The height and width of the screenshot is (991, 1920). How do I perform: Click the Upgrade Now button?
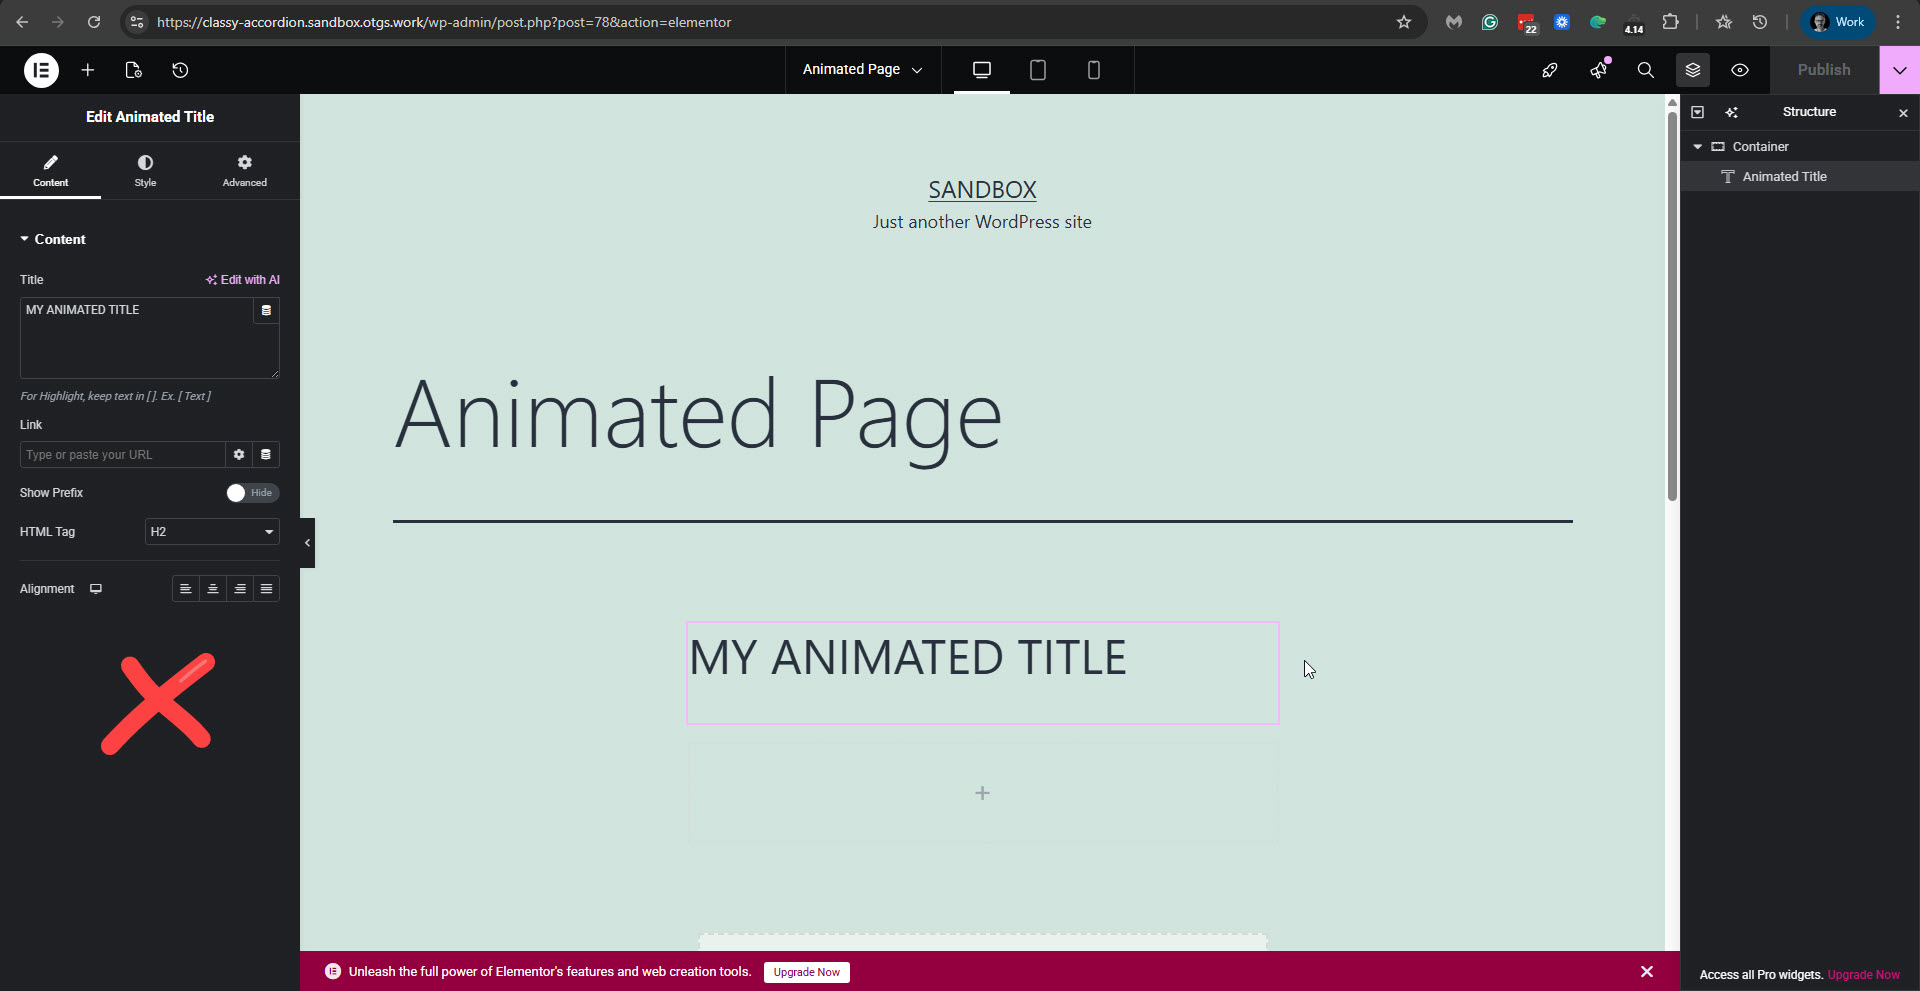coord(806,972)
